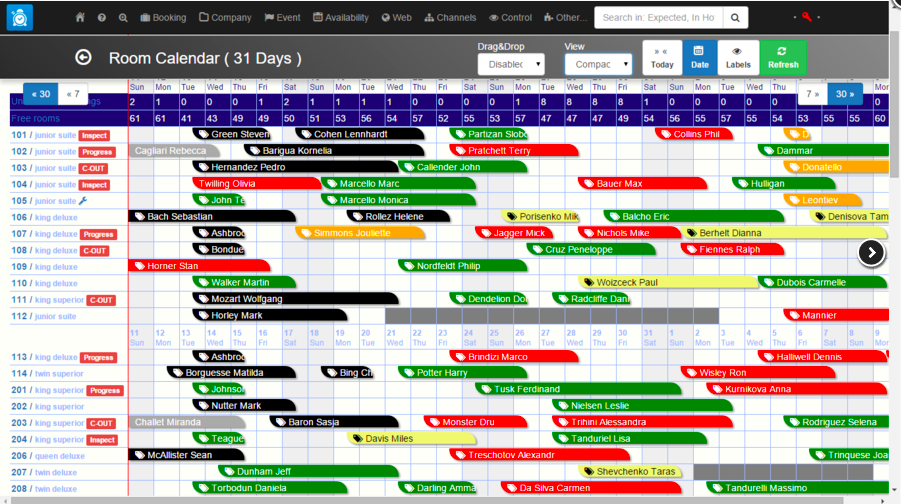Go to the home icon
901x504 pixels.
pyautogui.click(x=80, y=17)
